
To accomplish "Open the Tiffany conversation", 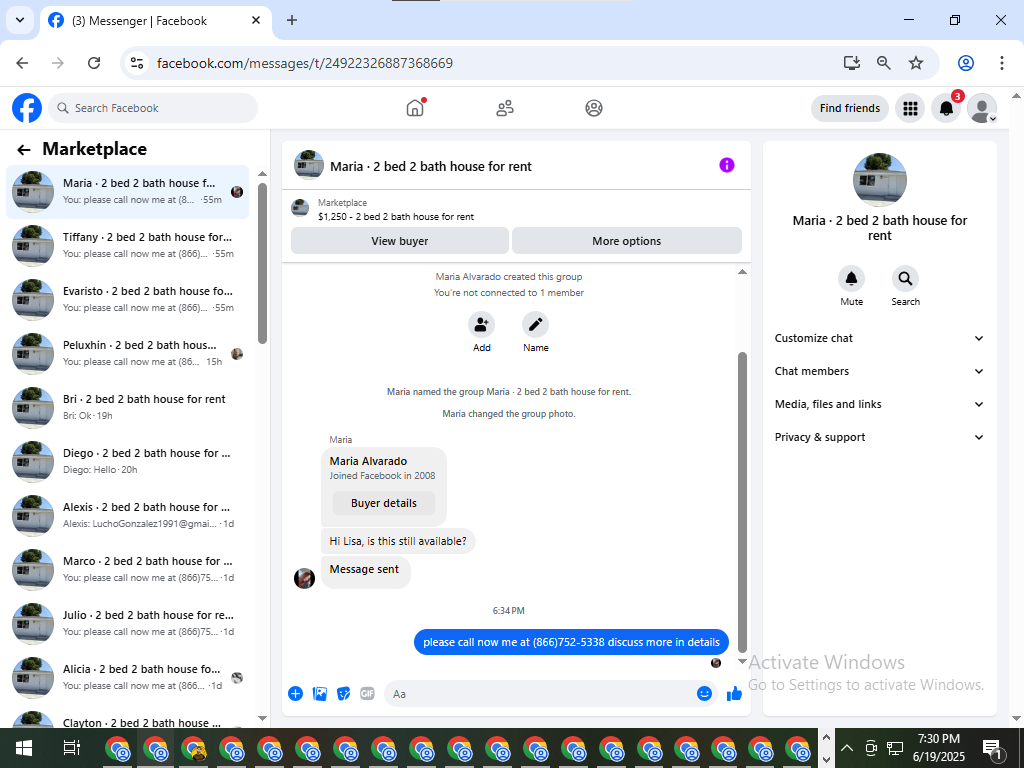I will (x=128, y=246).
